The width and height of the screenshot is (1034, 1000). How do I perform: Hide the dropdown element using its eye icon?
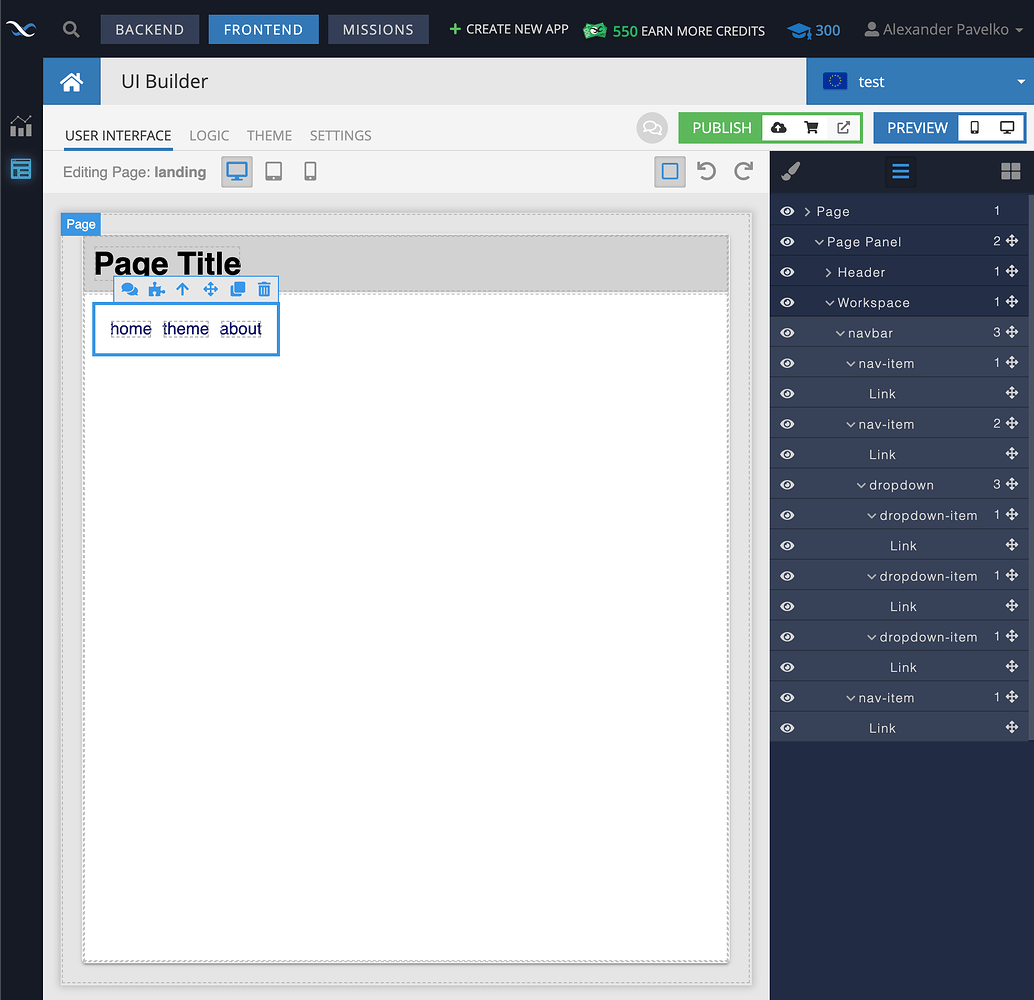pyautogui.click(x=787, y=484)
